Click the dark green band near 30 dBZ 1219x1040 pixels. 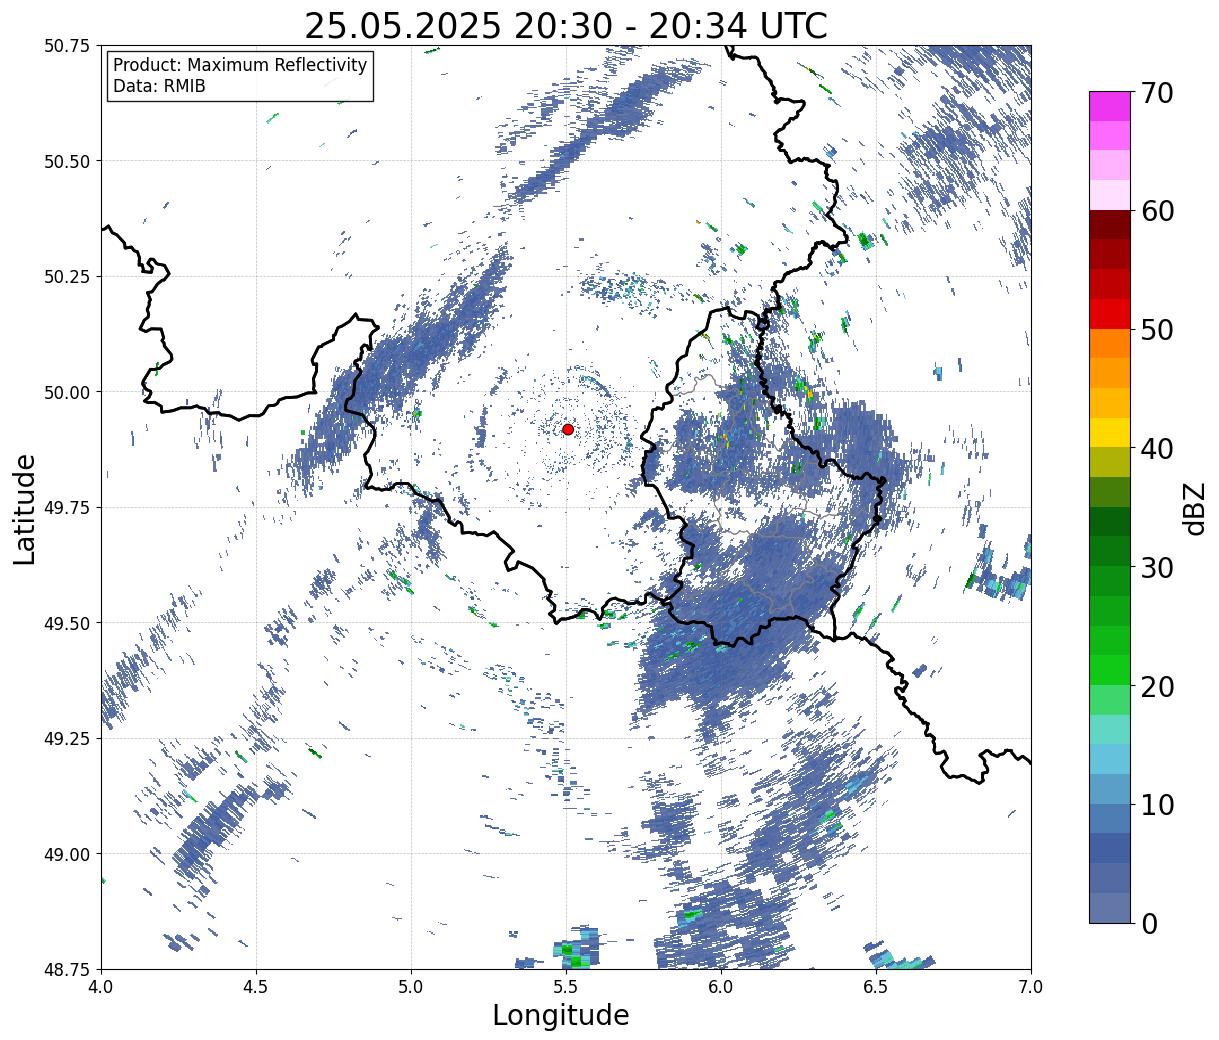click(1110, 551)
